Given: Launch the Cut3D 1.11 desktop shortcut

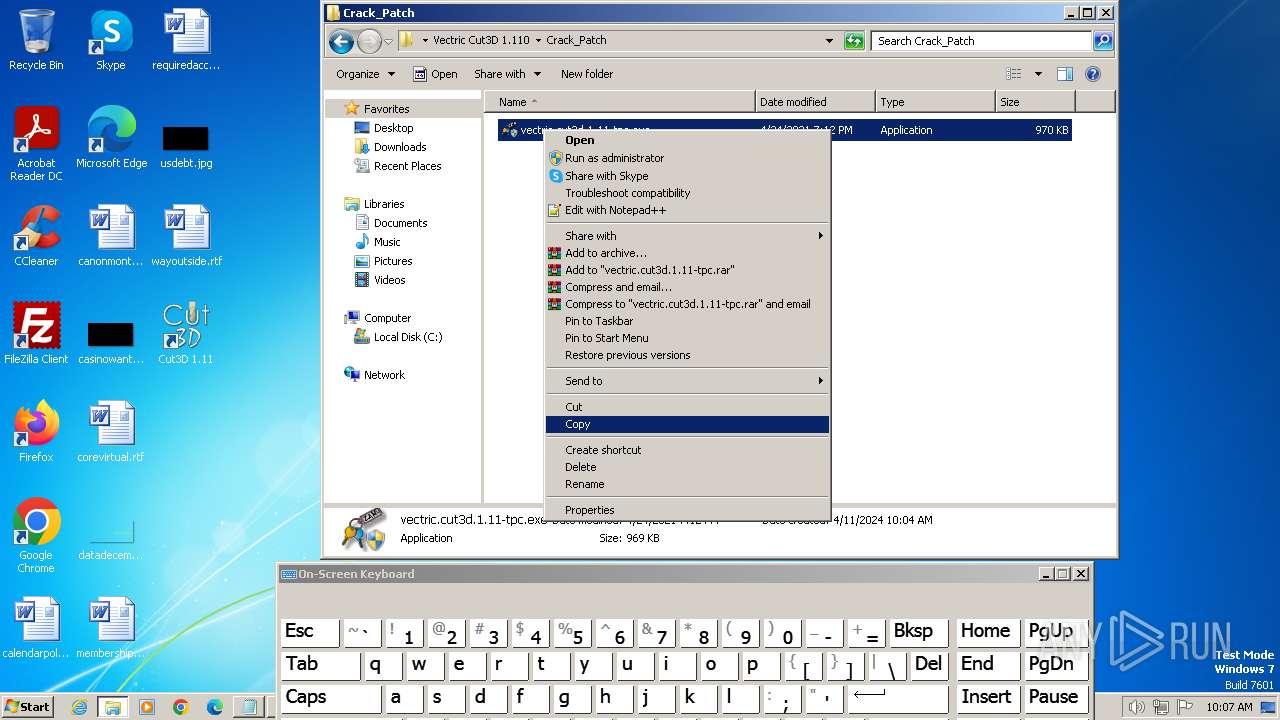Looking at the screenshot, I should 186,334.
